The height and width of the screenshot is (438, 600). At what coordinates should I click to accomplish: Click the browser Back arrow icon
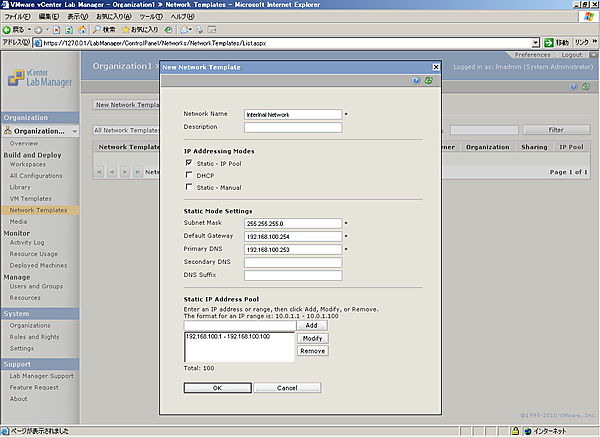[x=9, y=30]
